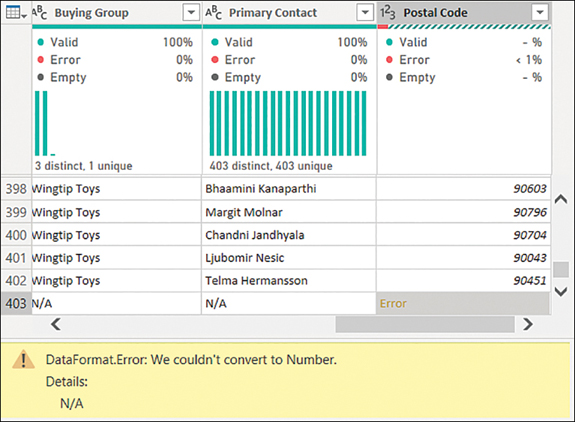Viewport: 575px width, 422px height.
Task: Click Buying Group Valid 100% value
Action: (x=178, y=42)
